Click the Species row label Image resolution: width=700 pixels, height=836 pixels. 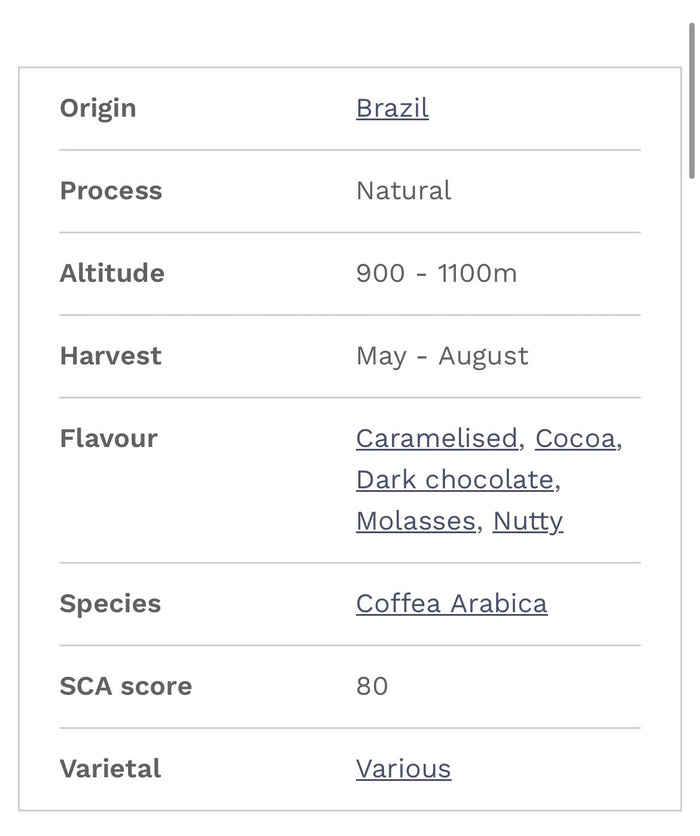110,603
